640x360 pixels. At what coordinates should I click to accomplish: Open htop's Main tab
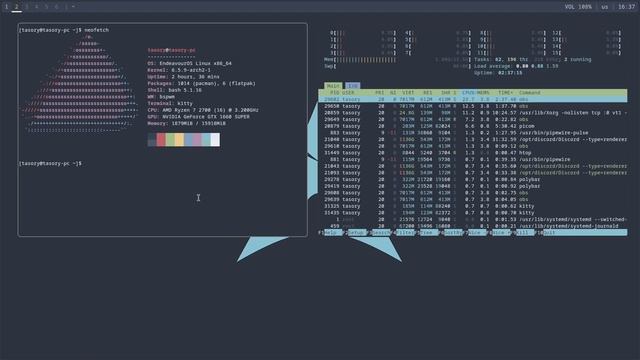click(x=333, y=86)
